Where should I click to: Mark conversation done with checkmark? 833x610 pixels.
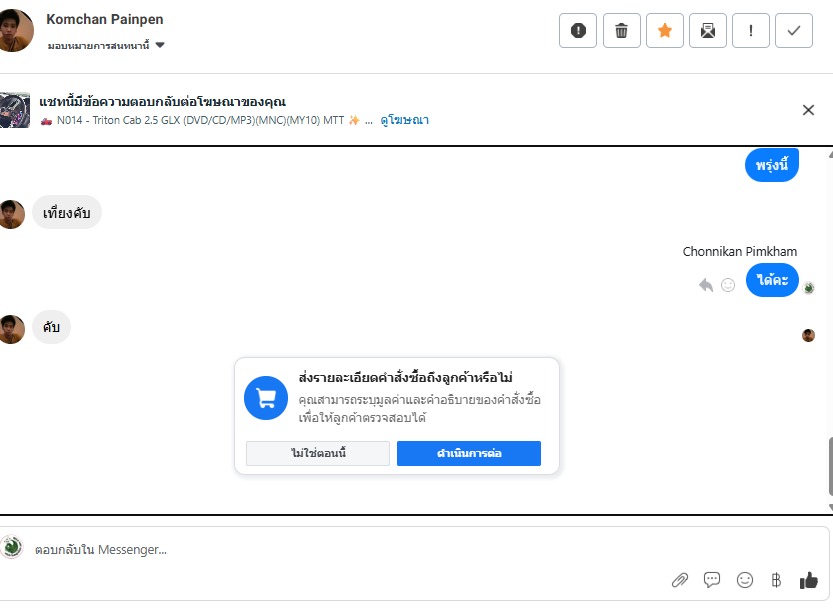click(794, 30)
